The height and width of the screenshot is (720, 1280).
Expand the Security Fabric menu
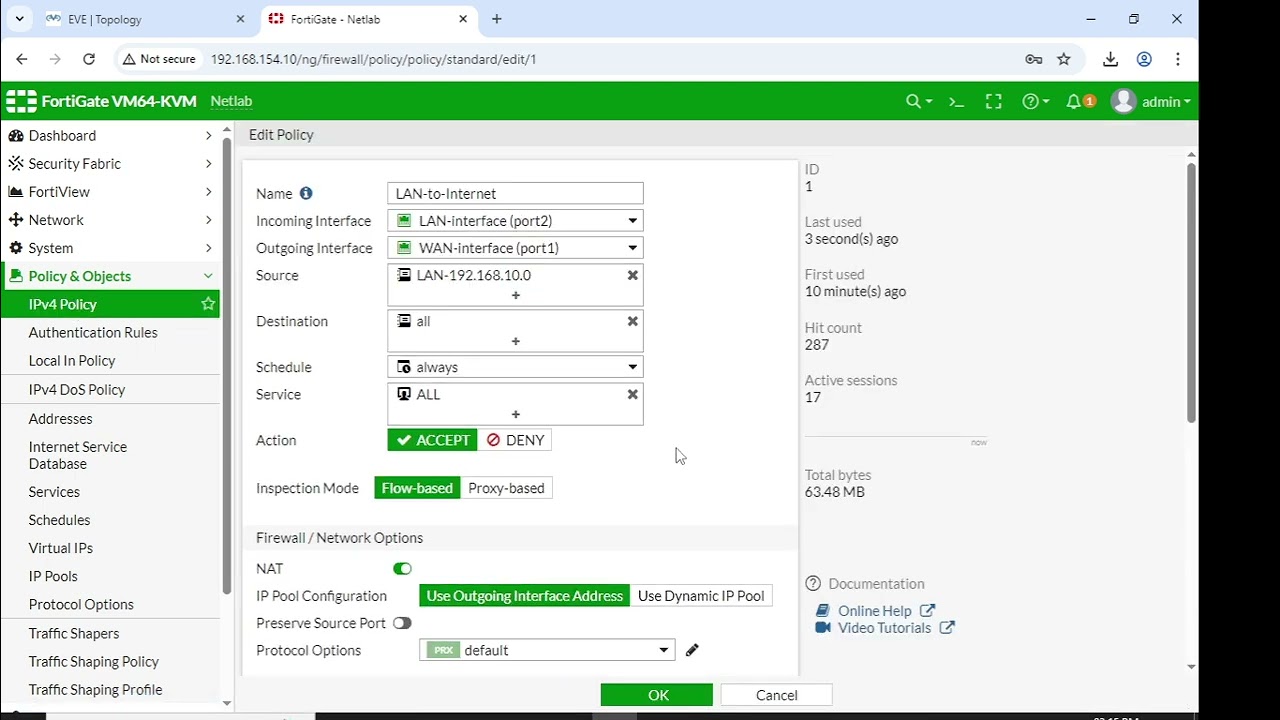point(111,163)
